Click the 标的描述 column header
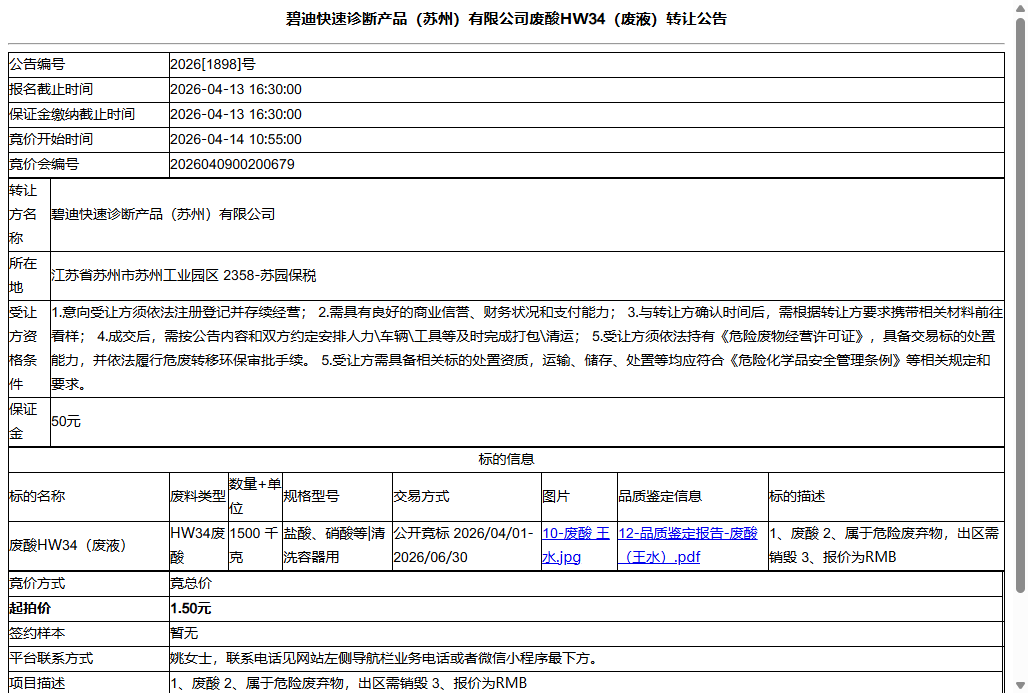This screenshot has height=693, width=1028. click(886, 496)
